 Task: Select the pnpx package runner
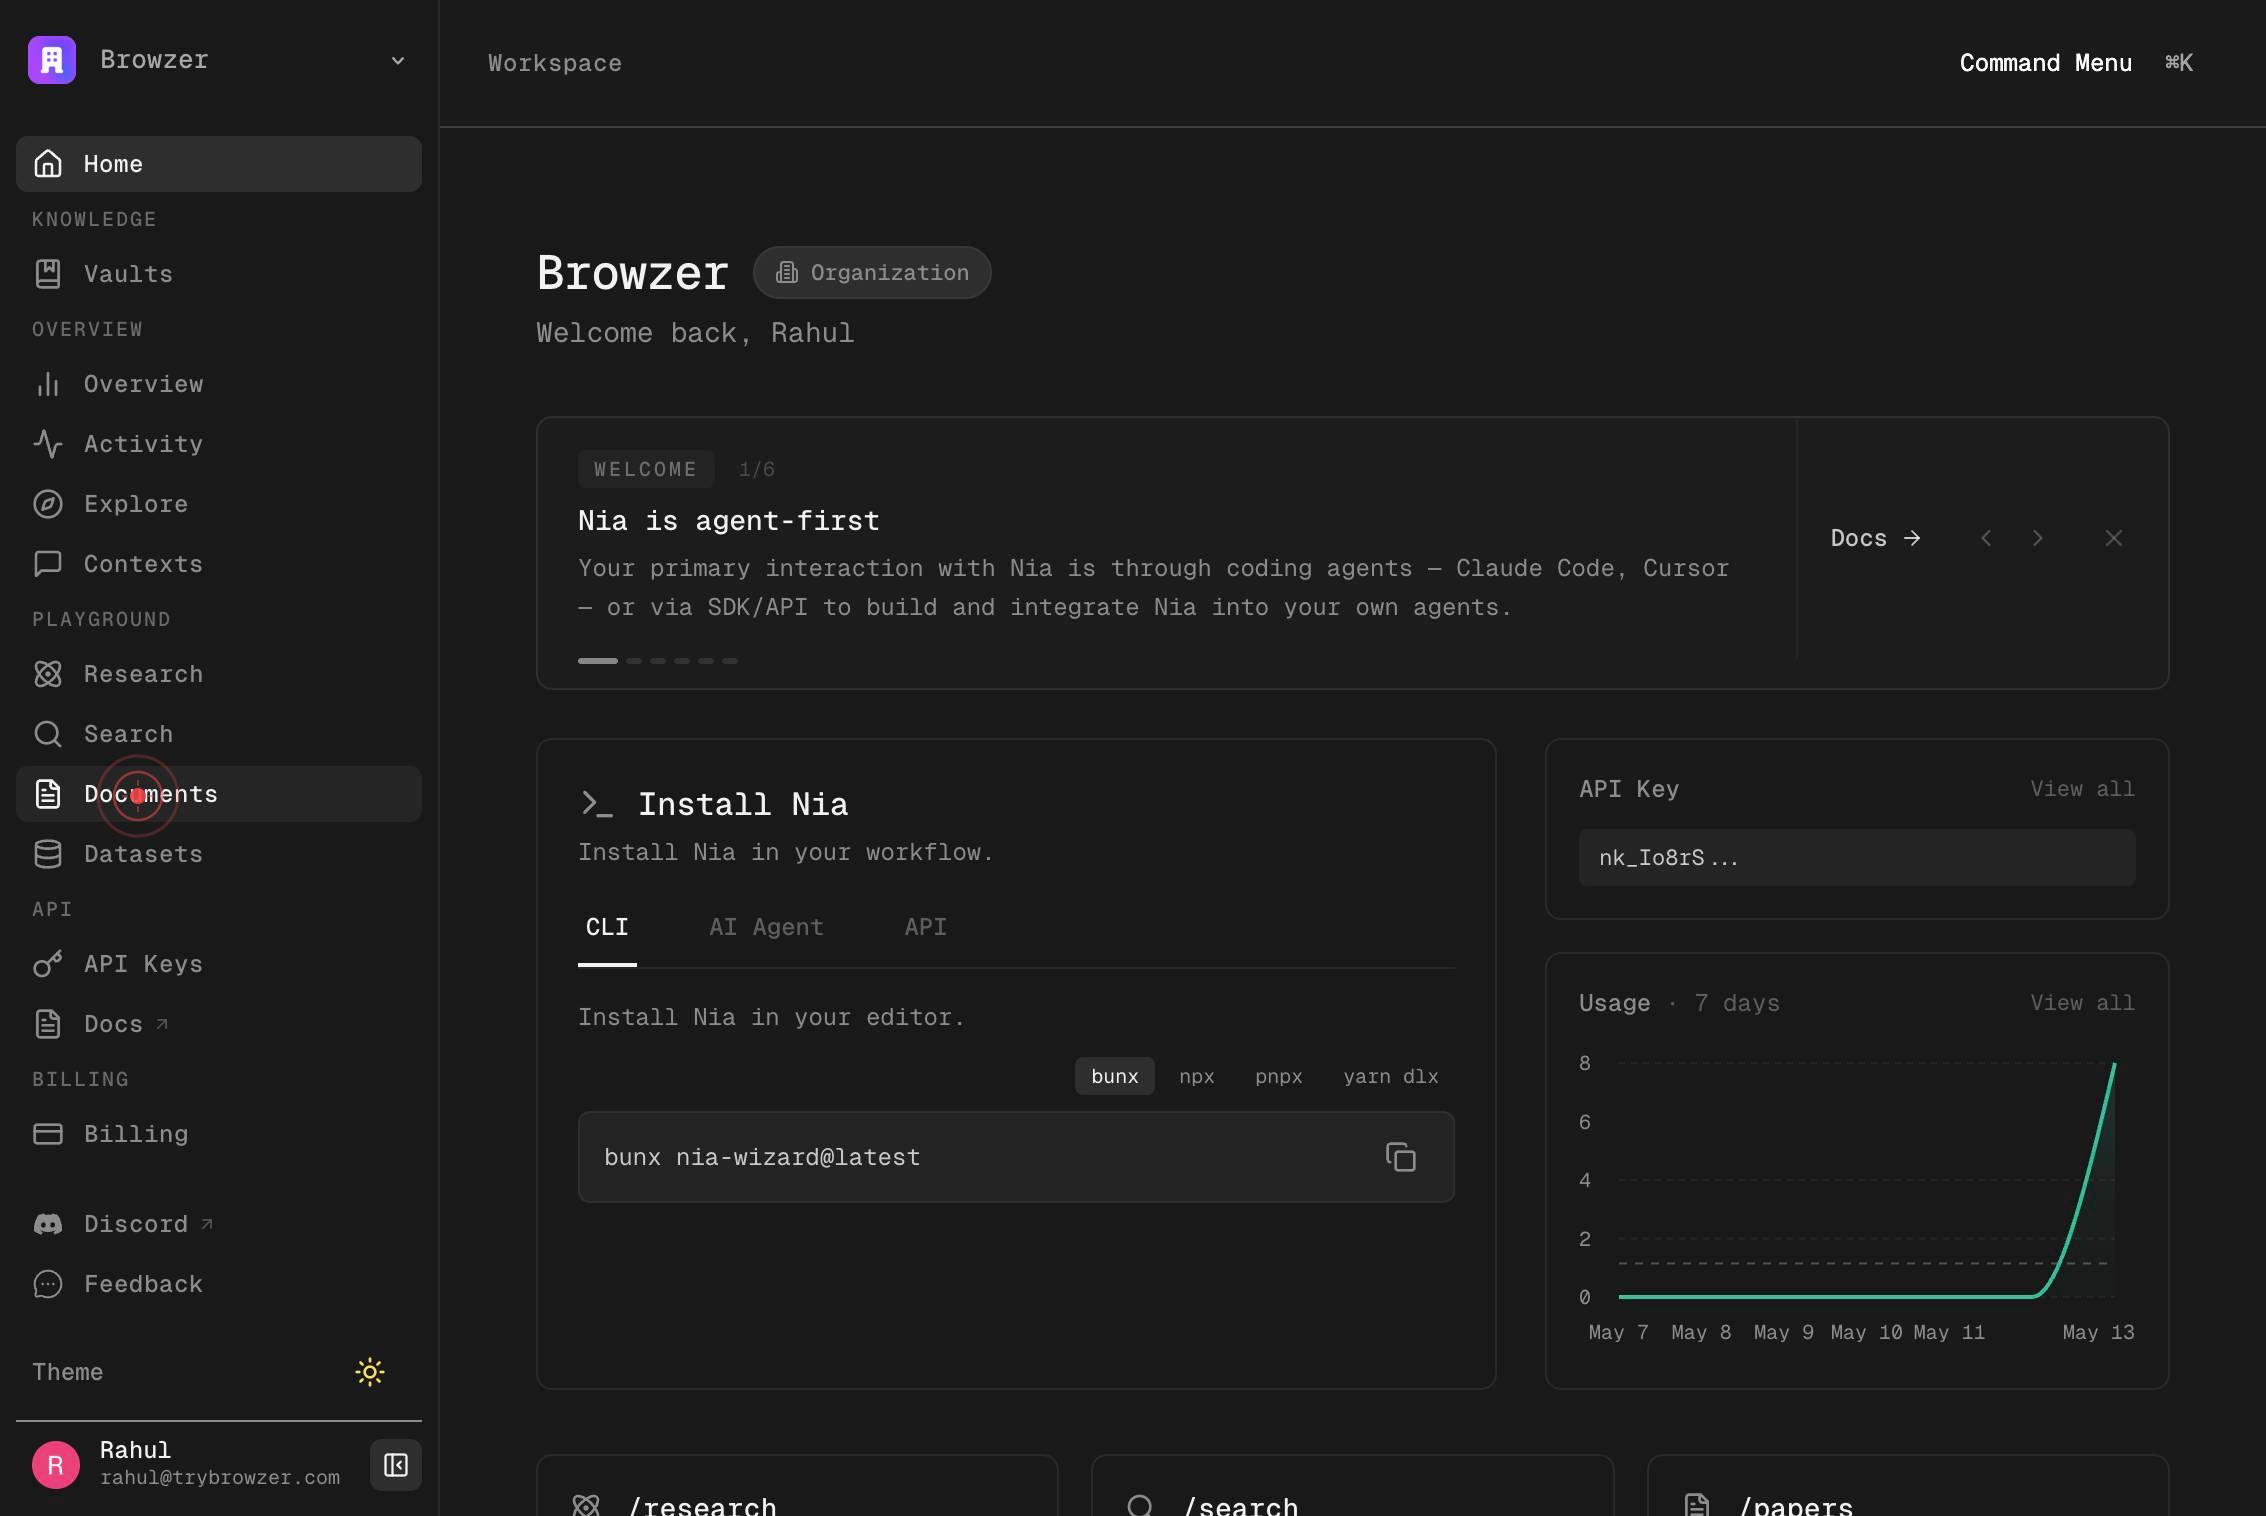pos(1278,1076)
